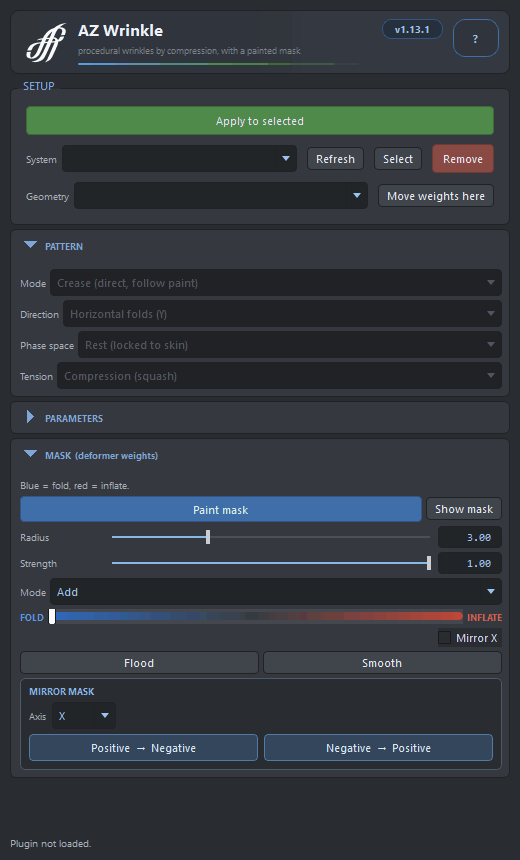Toggle the Show mask button
This screenshot has width=520, height=860.
464,509
